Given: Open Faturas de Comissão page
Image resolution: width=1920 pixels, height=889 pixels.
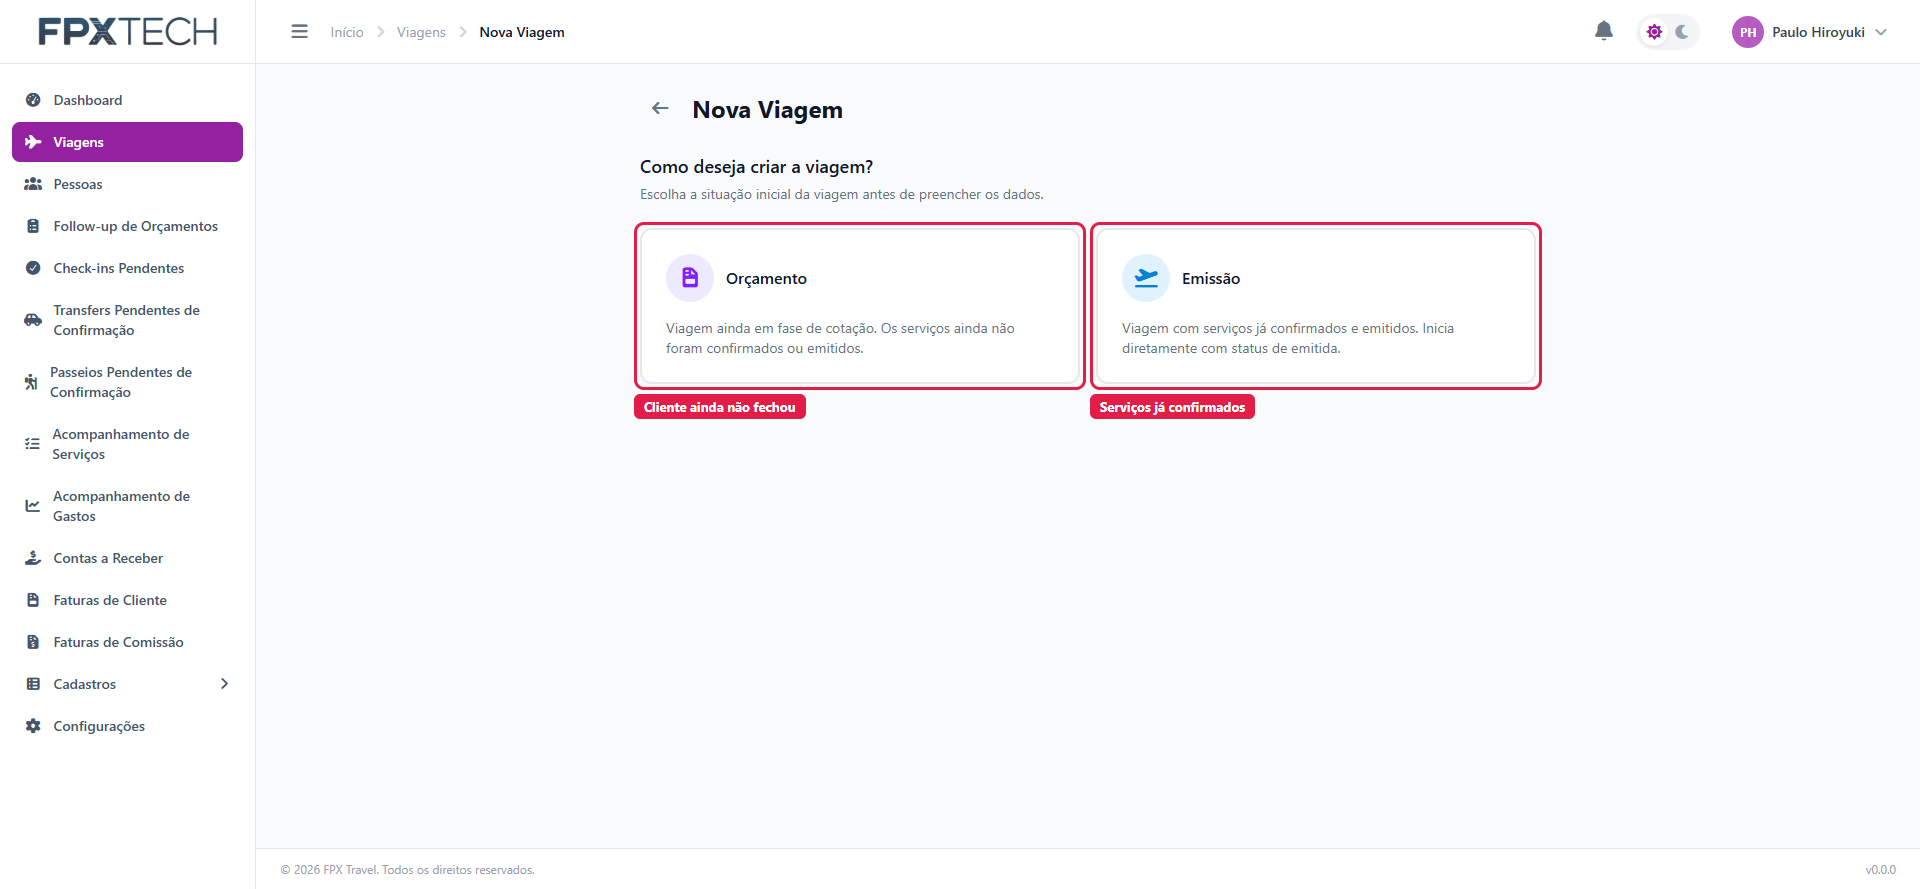Looking at the screenshot, I should 127,642.
